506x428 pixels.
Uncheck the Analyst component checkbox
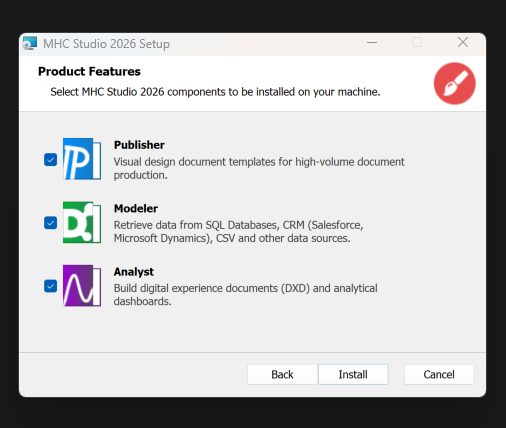coord(51,286)
